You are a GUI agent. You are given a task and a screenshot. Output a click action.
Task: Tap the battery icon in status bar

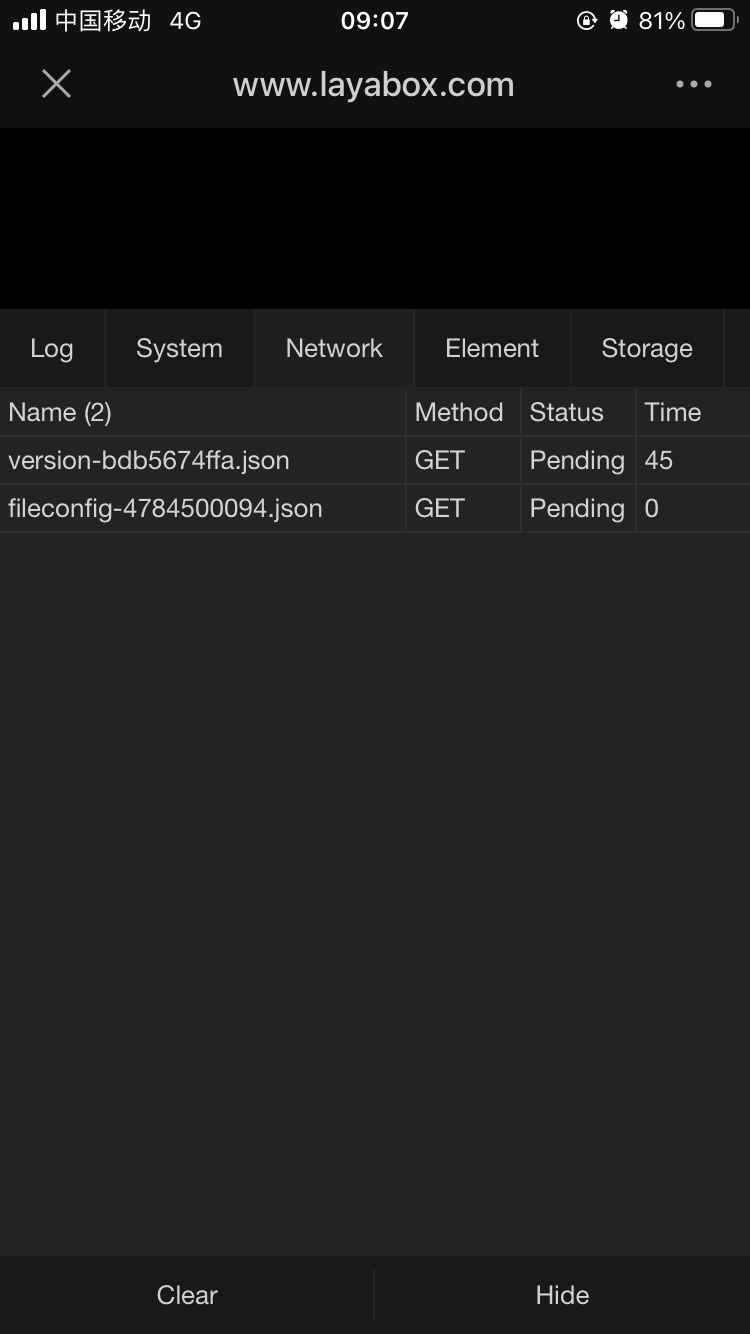pos(714,20)
